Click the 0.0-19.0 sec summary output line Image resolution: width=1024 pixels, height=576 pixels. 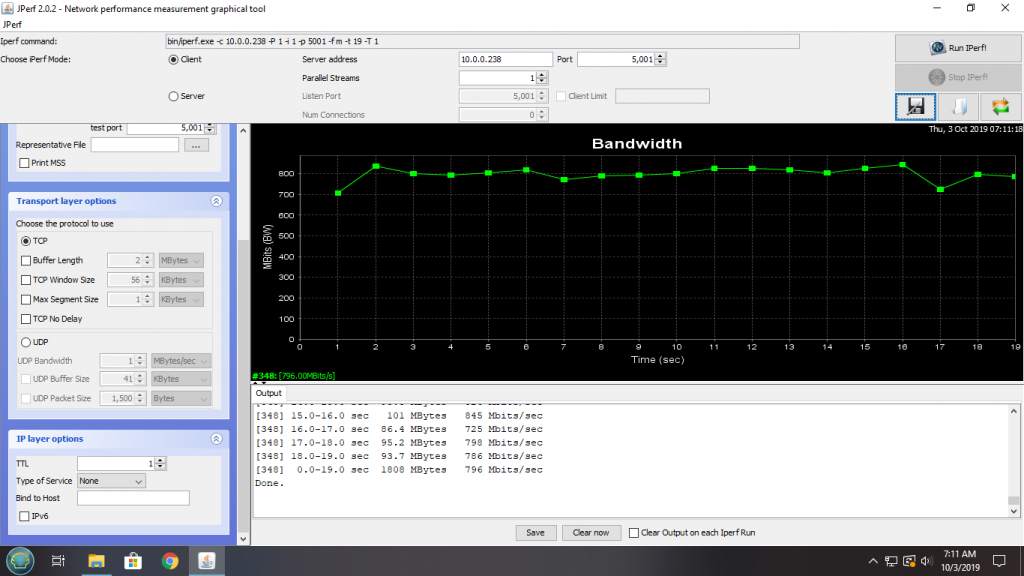click(399, 470)
